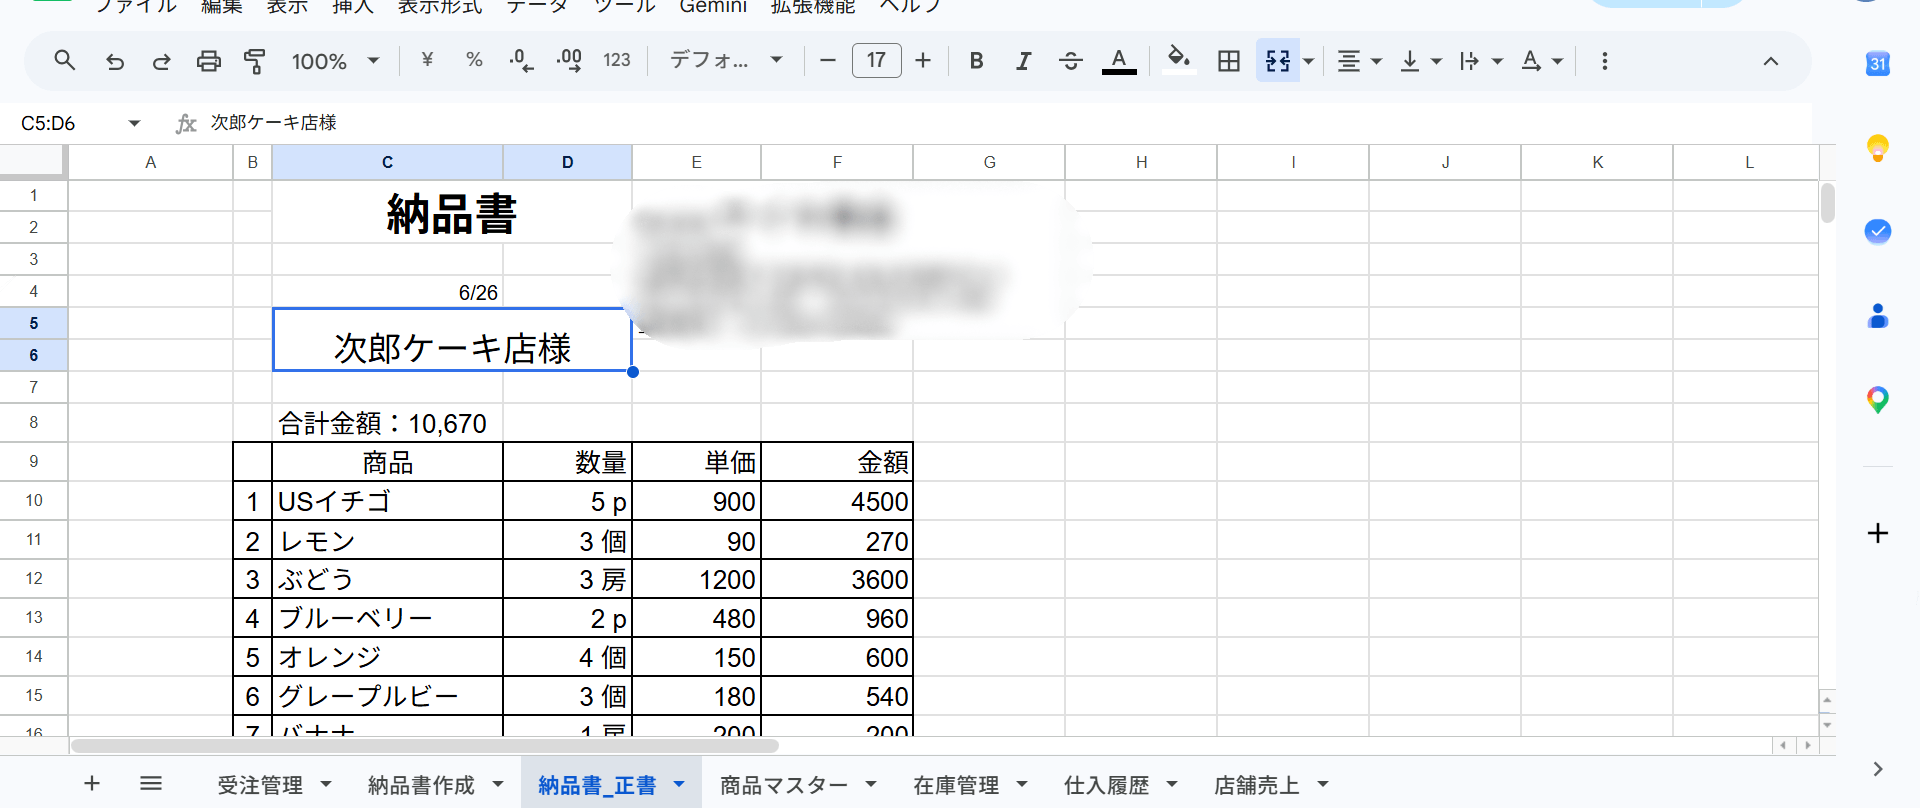Open Google Keep side panel
The image size is (1920, 808).
(x=1877, y=148)
